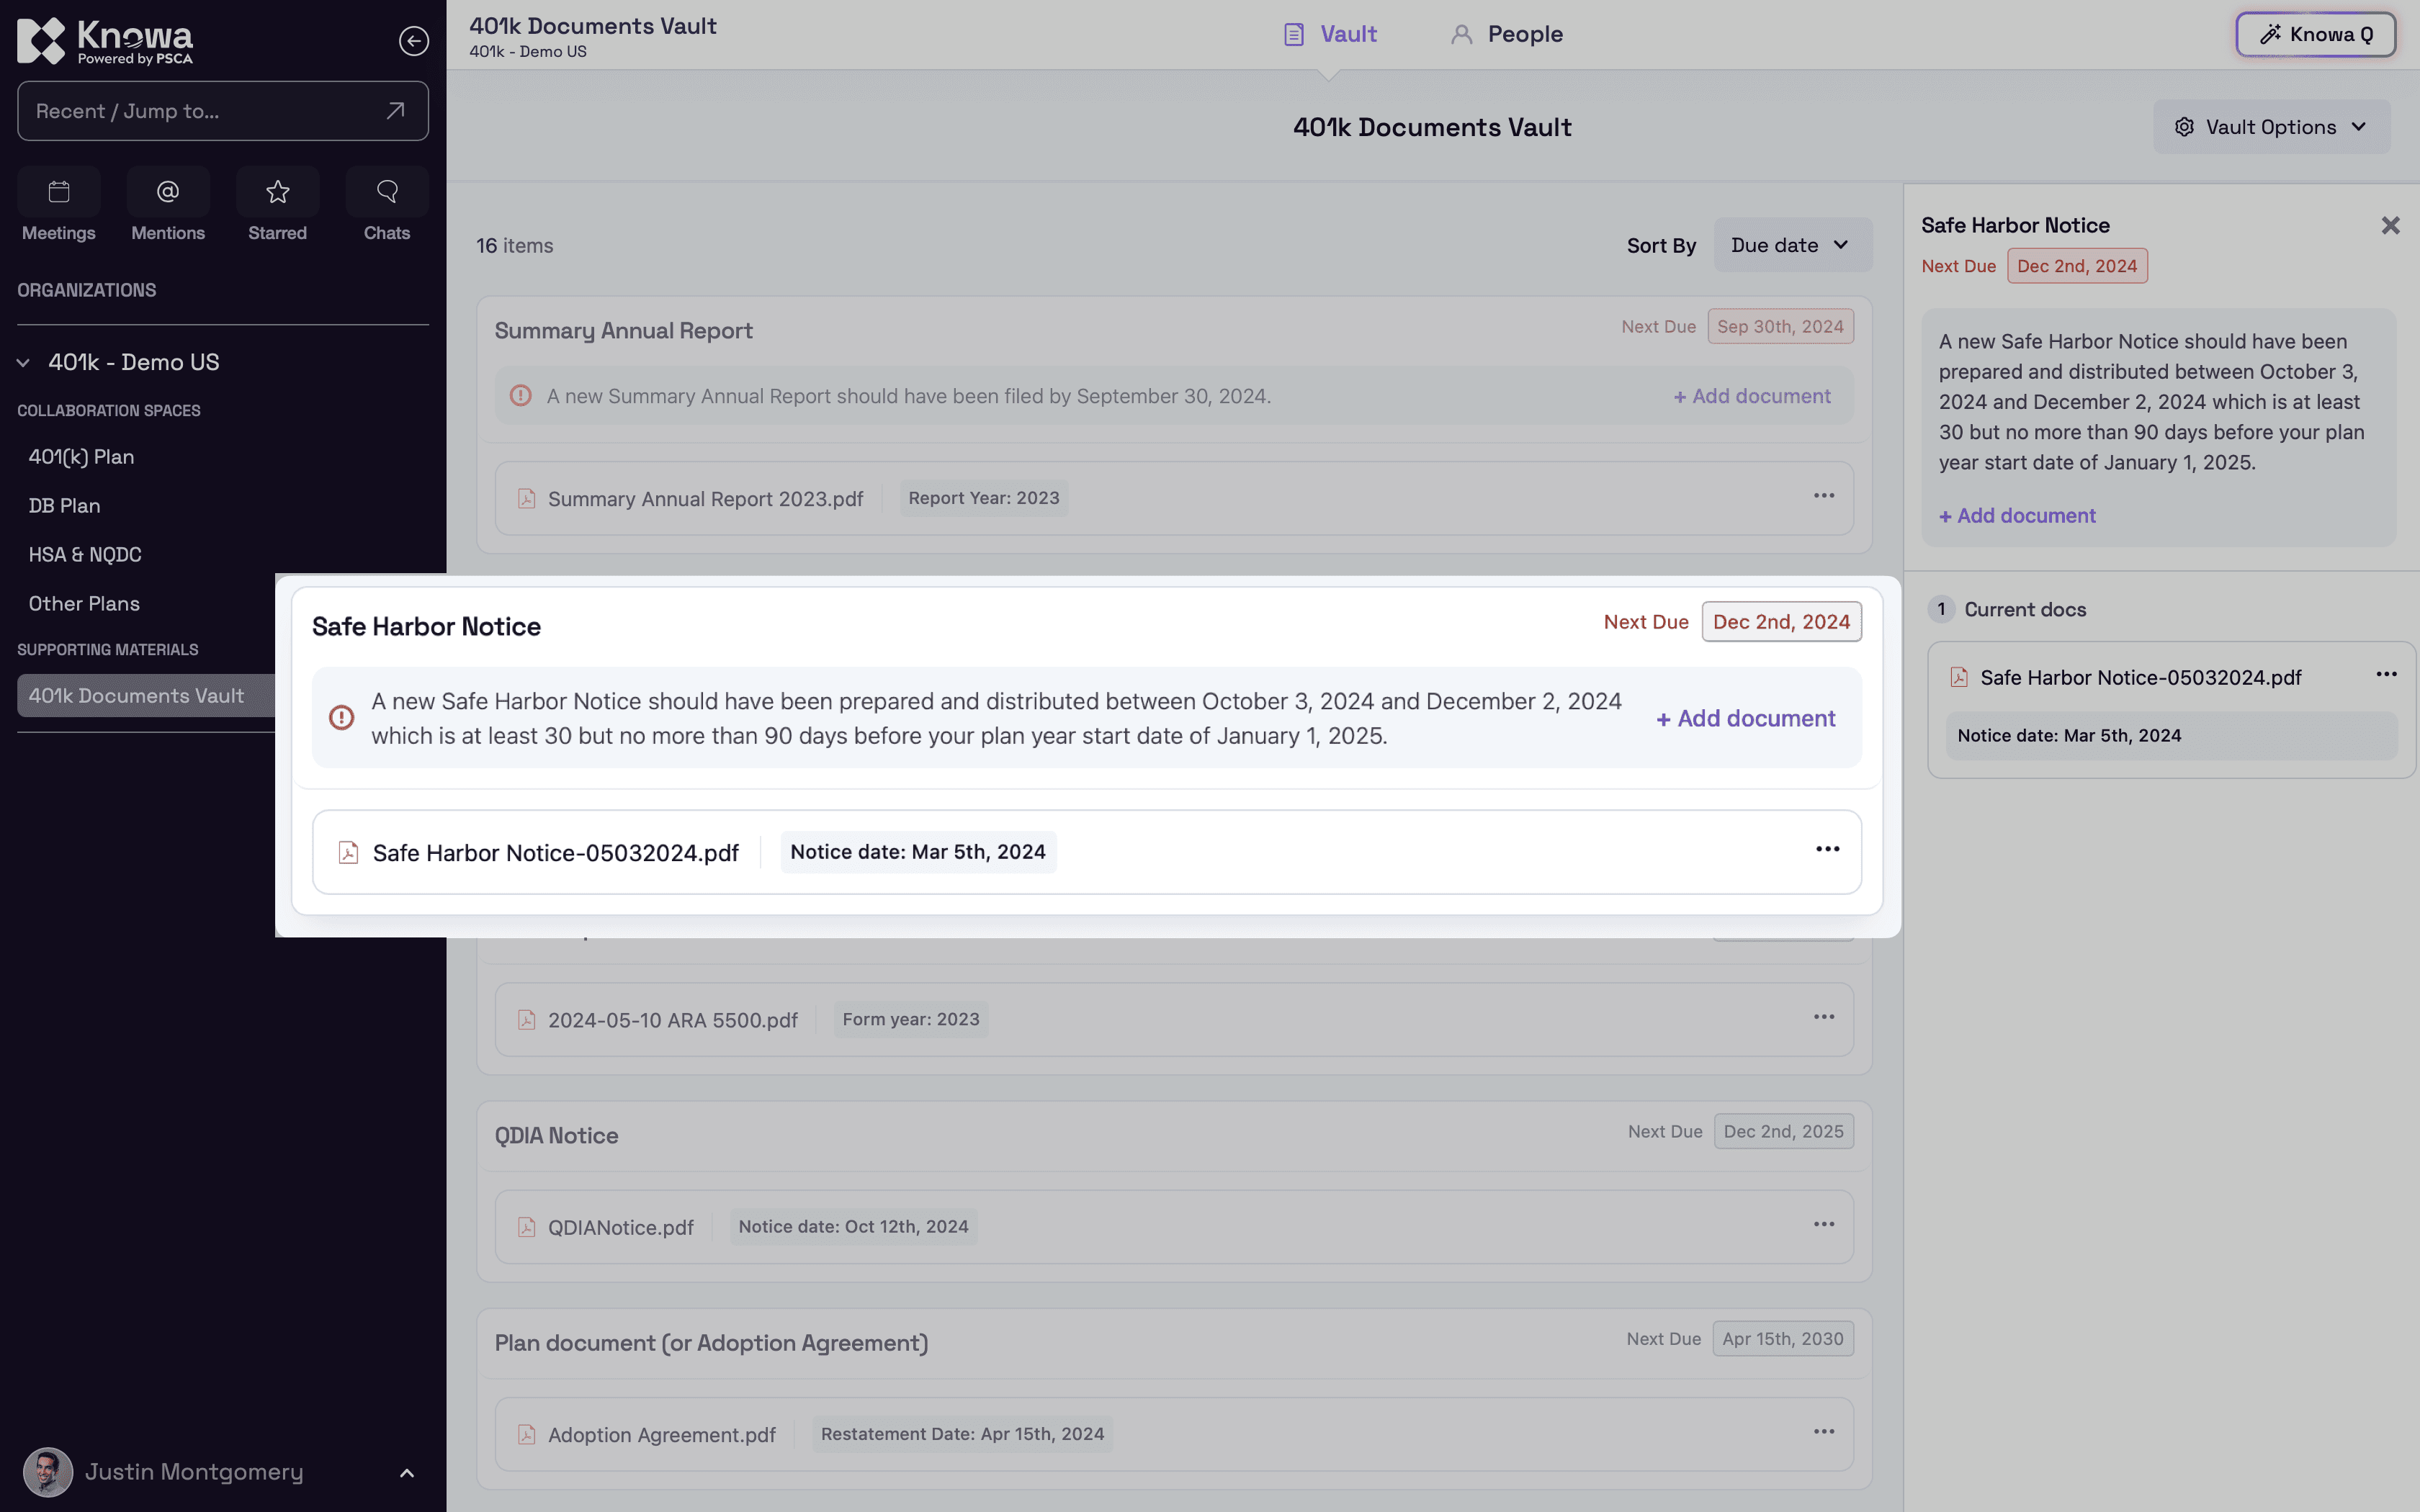
Task: Open the Safe Harbor Notice-05032024.pdf file in the list
Action: (x=555, y=853)
